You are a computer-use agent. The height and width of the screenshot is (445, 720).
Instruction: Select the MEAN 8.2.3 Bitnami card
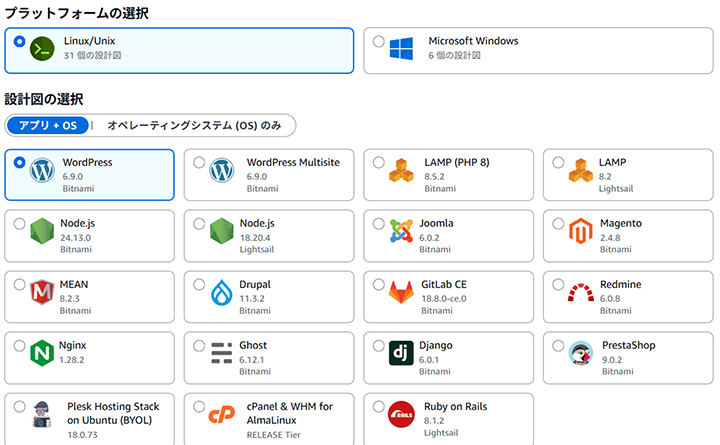[x=89, y=297]
